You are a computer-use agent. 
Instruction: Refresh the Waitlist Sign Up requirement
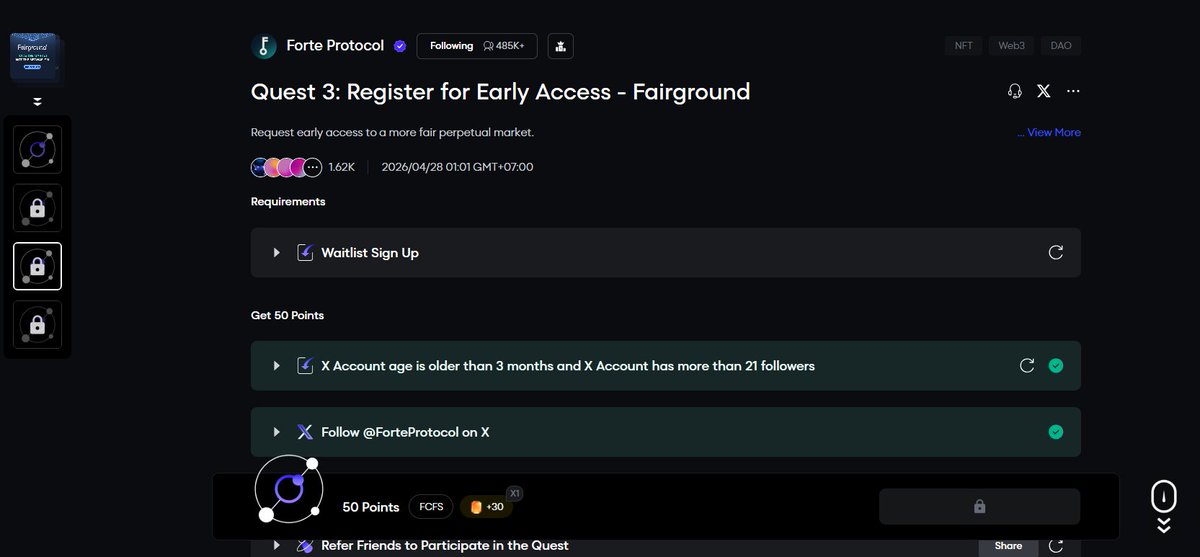[1056, 253]
